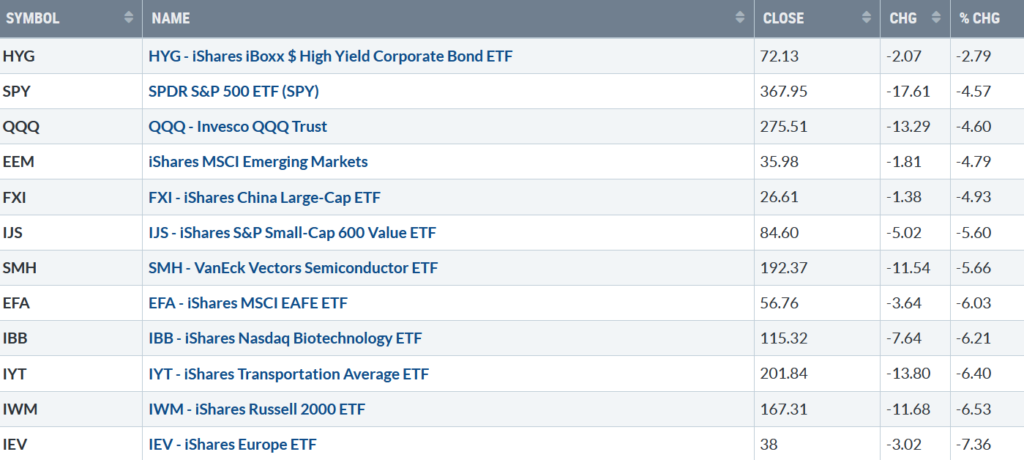Open IEV iShares Europe ETF link
This screenshot has width=1024, height=460.
pyautogui.click(x=232, y=445)
